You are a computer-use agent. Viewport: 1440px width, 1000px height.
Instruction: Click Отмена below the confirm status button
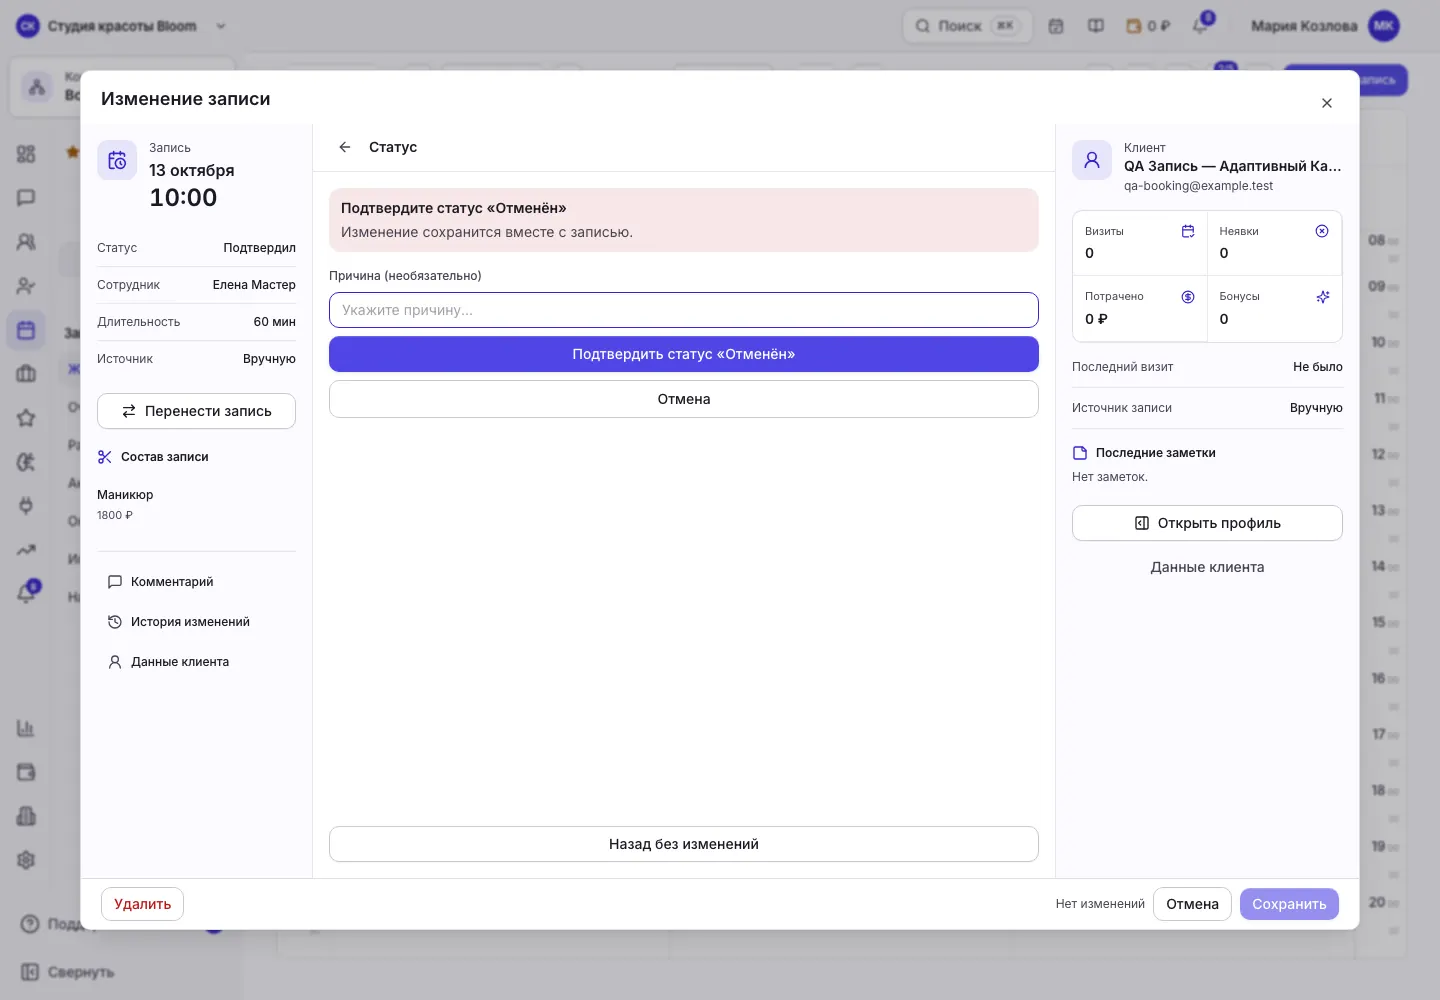(x=684, y=399)
